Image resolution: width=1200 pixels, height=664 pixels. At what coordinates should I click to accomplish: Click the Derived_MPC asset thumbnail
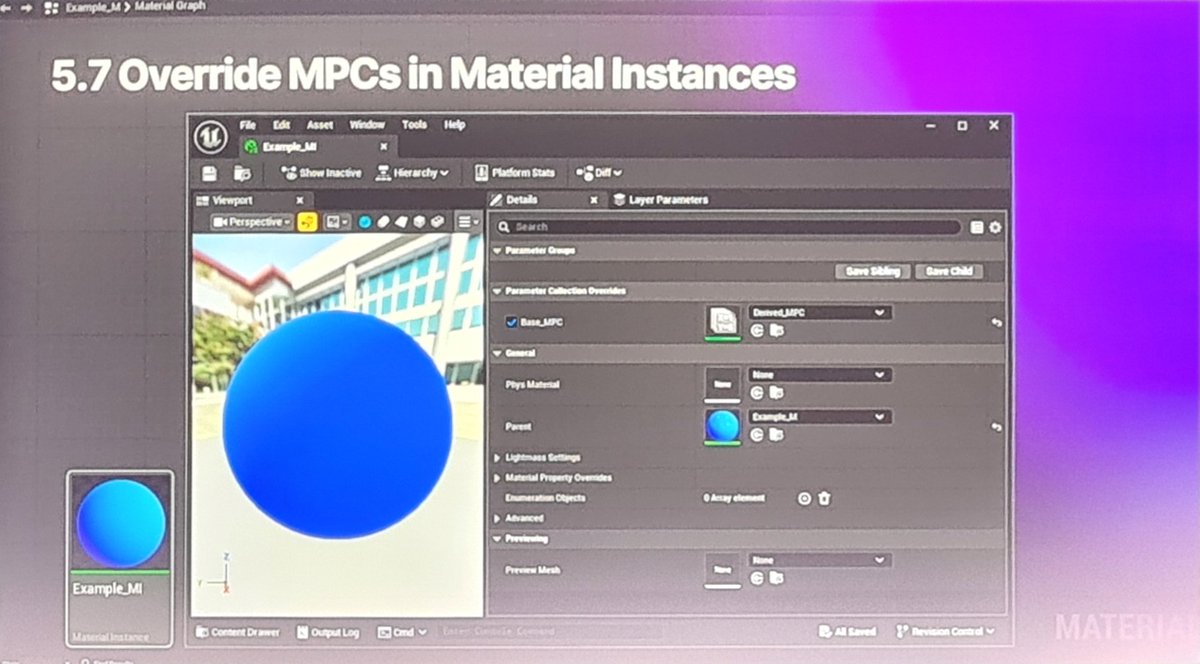(x=723, y=321)
